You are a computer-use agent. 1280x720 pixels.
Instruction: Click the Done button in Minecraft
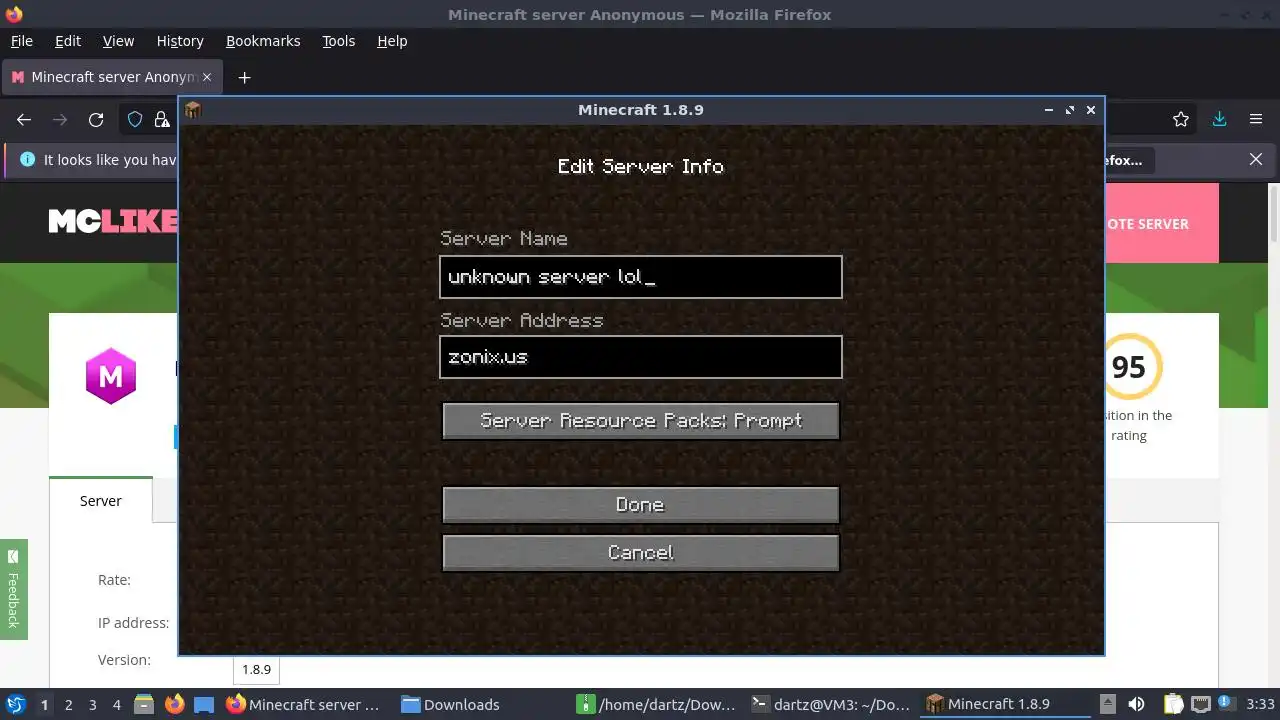(640, 505)
